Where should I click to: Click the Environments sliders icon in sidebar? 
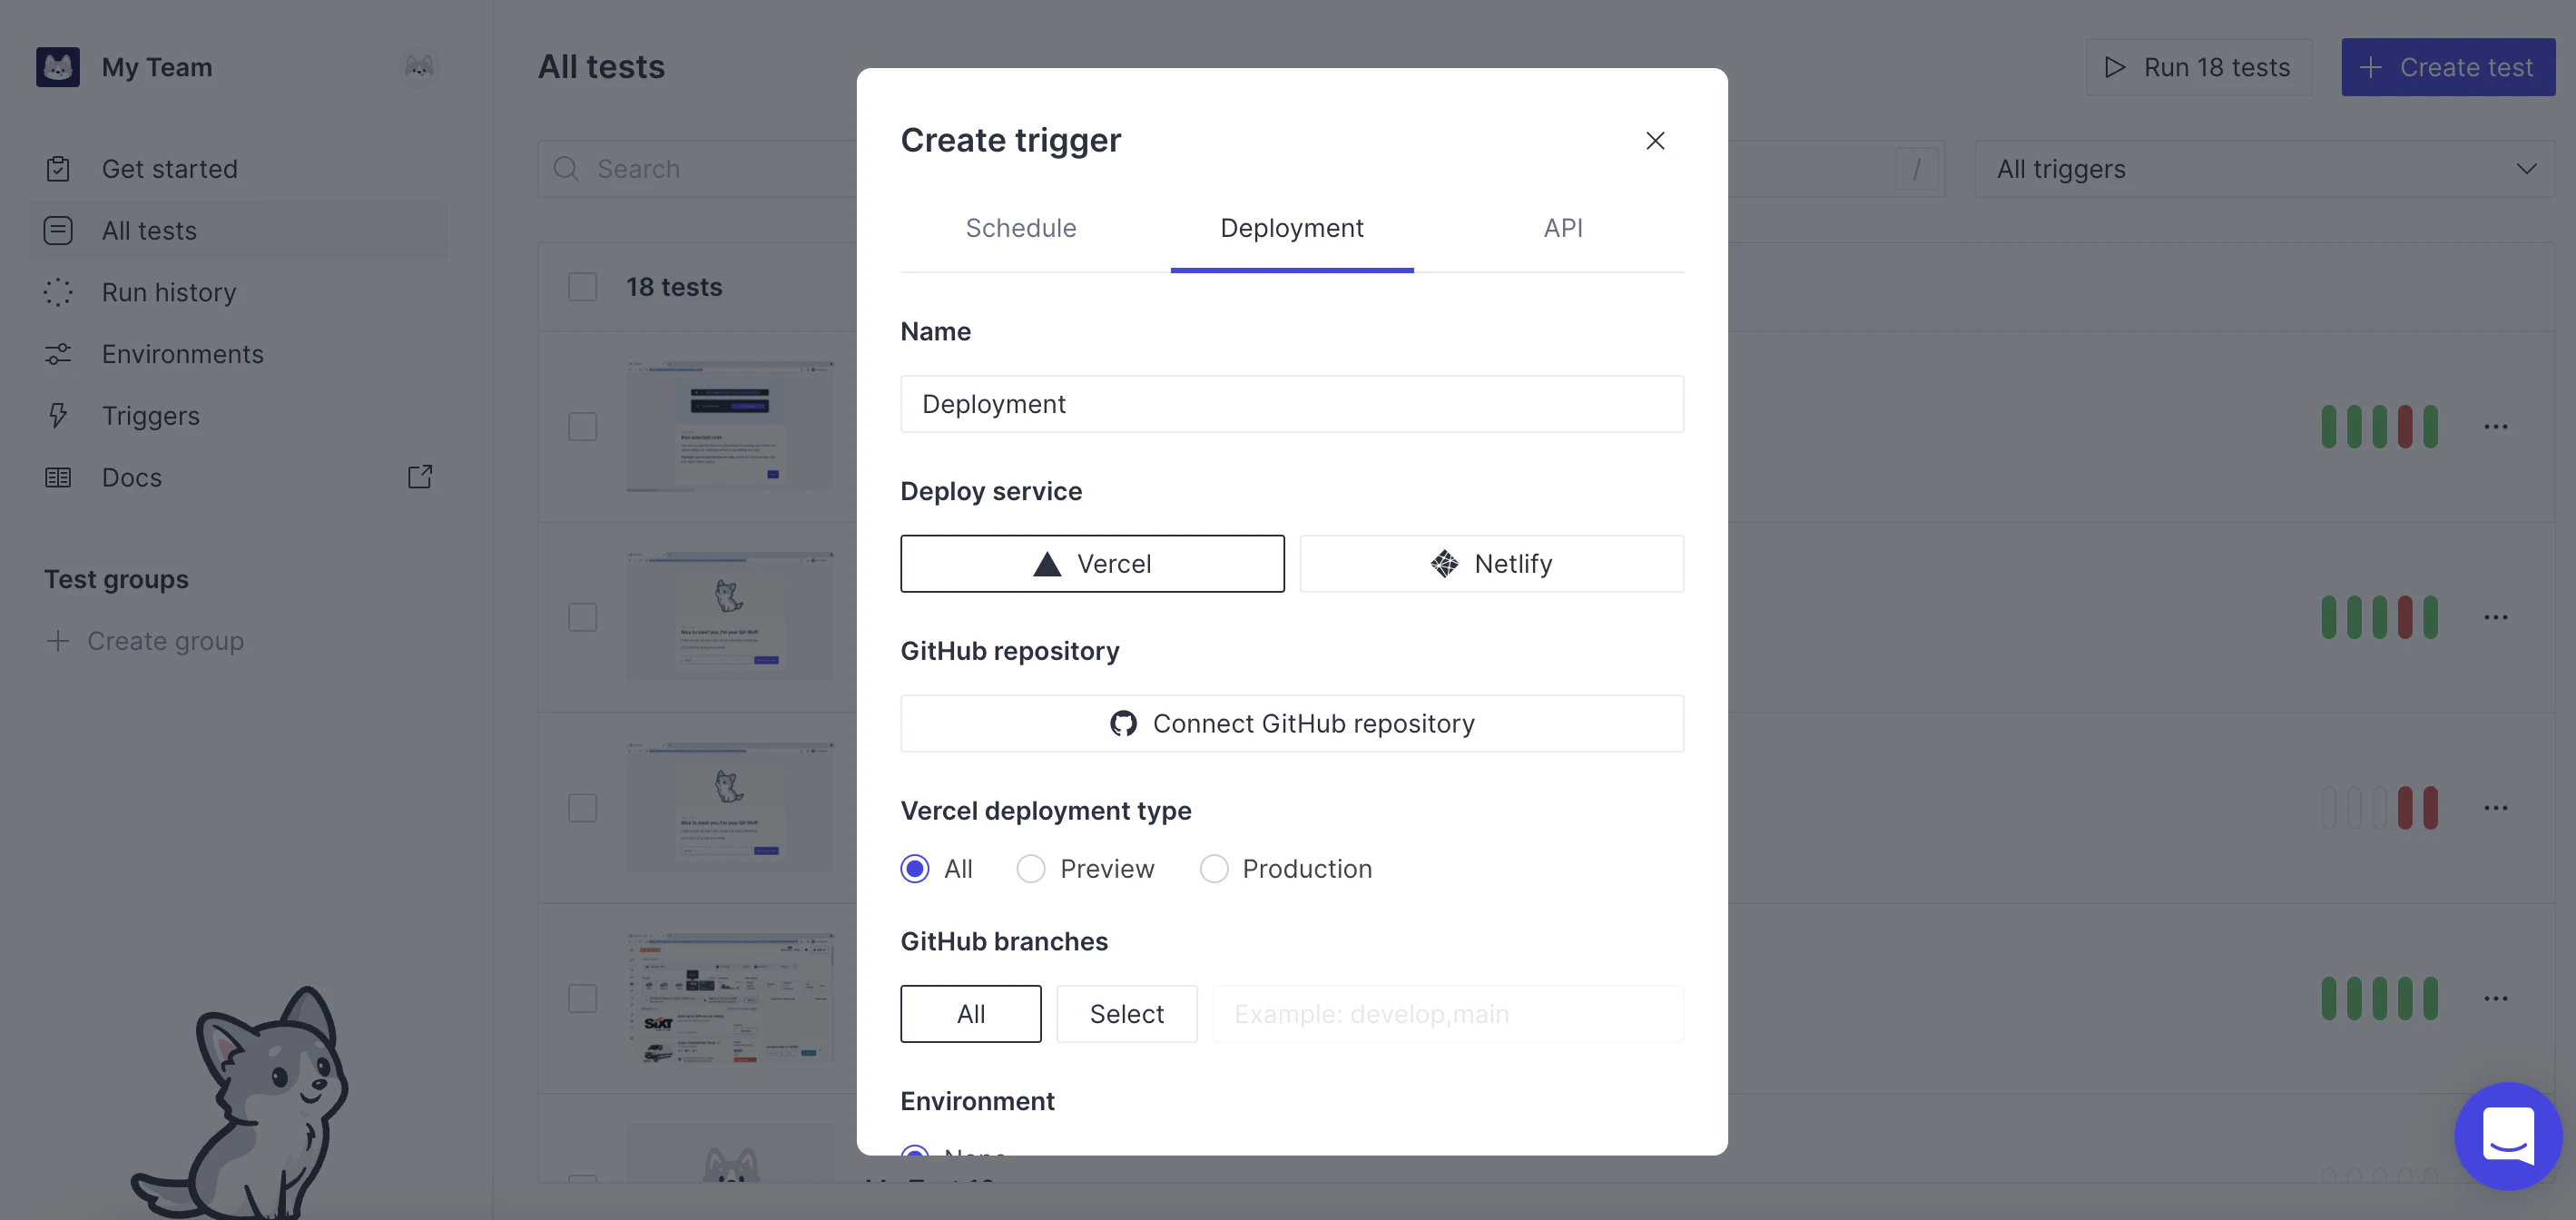[x=58, y=354]
